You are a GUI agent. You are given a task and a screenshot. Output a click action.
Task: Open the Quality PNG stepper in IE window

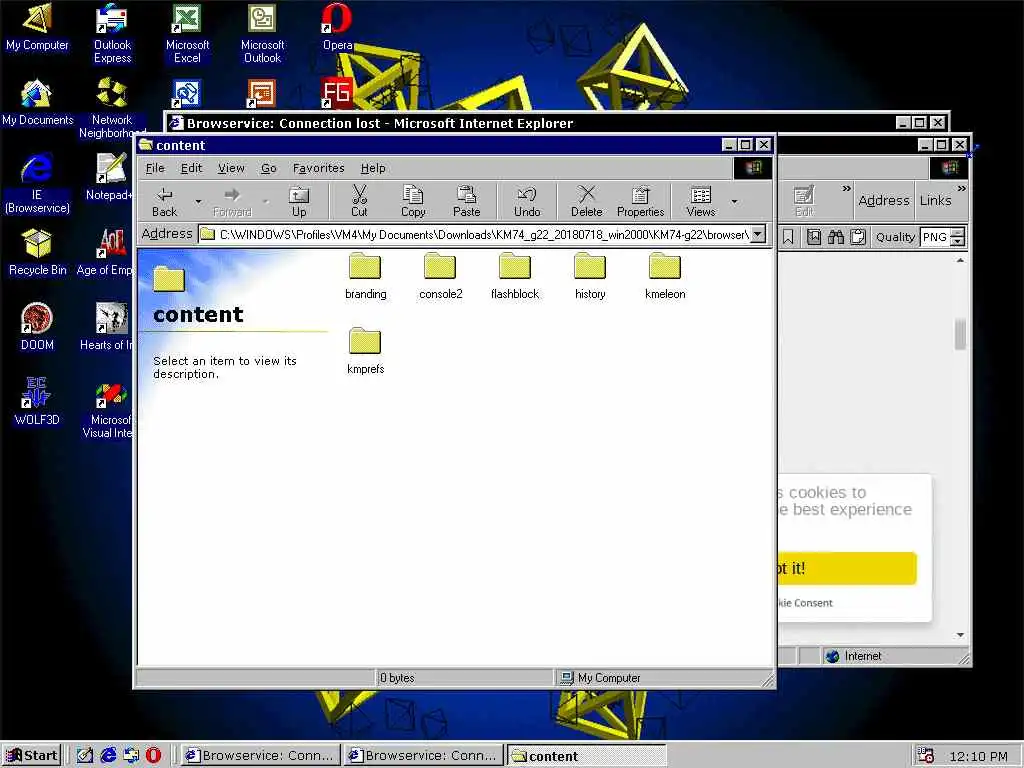(957, 237)
